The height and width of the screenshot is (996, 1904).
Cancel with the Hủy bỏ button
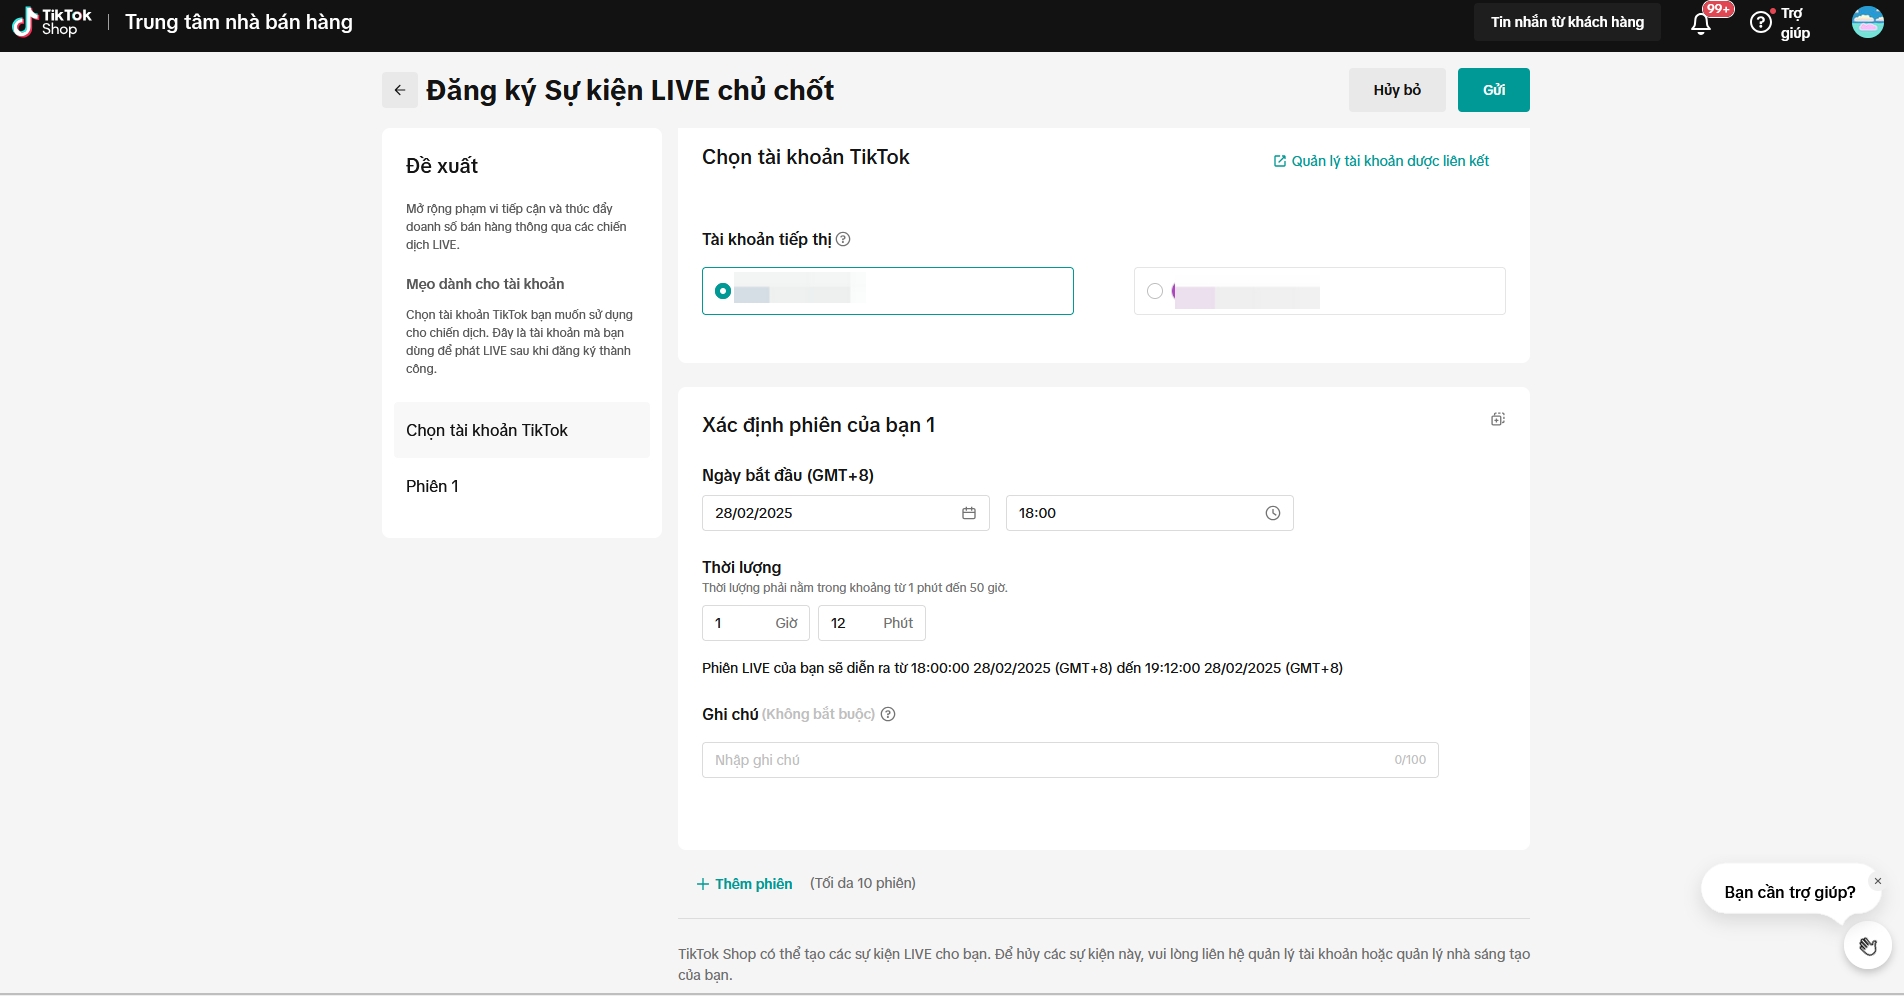click(1397, 90)
